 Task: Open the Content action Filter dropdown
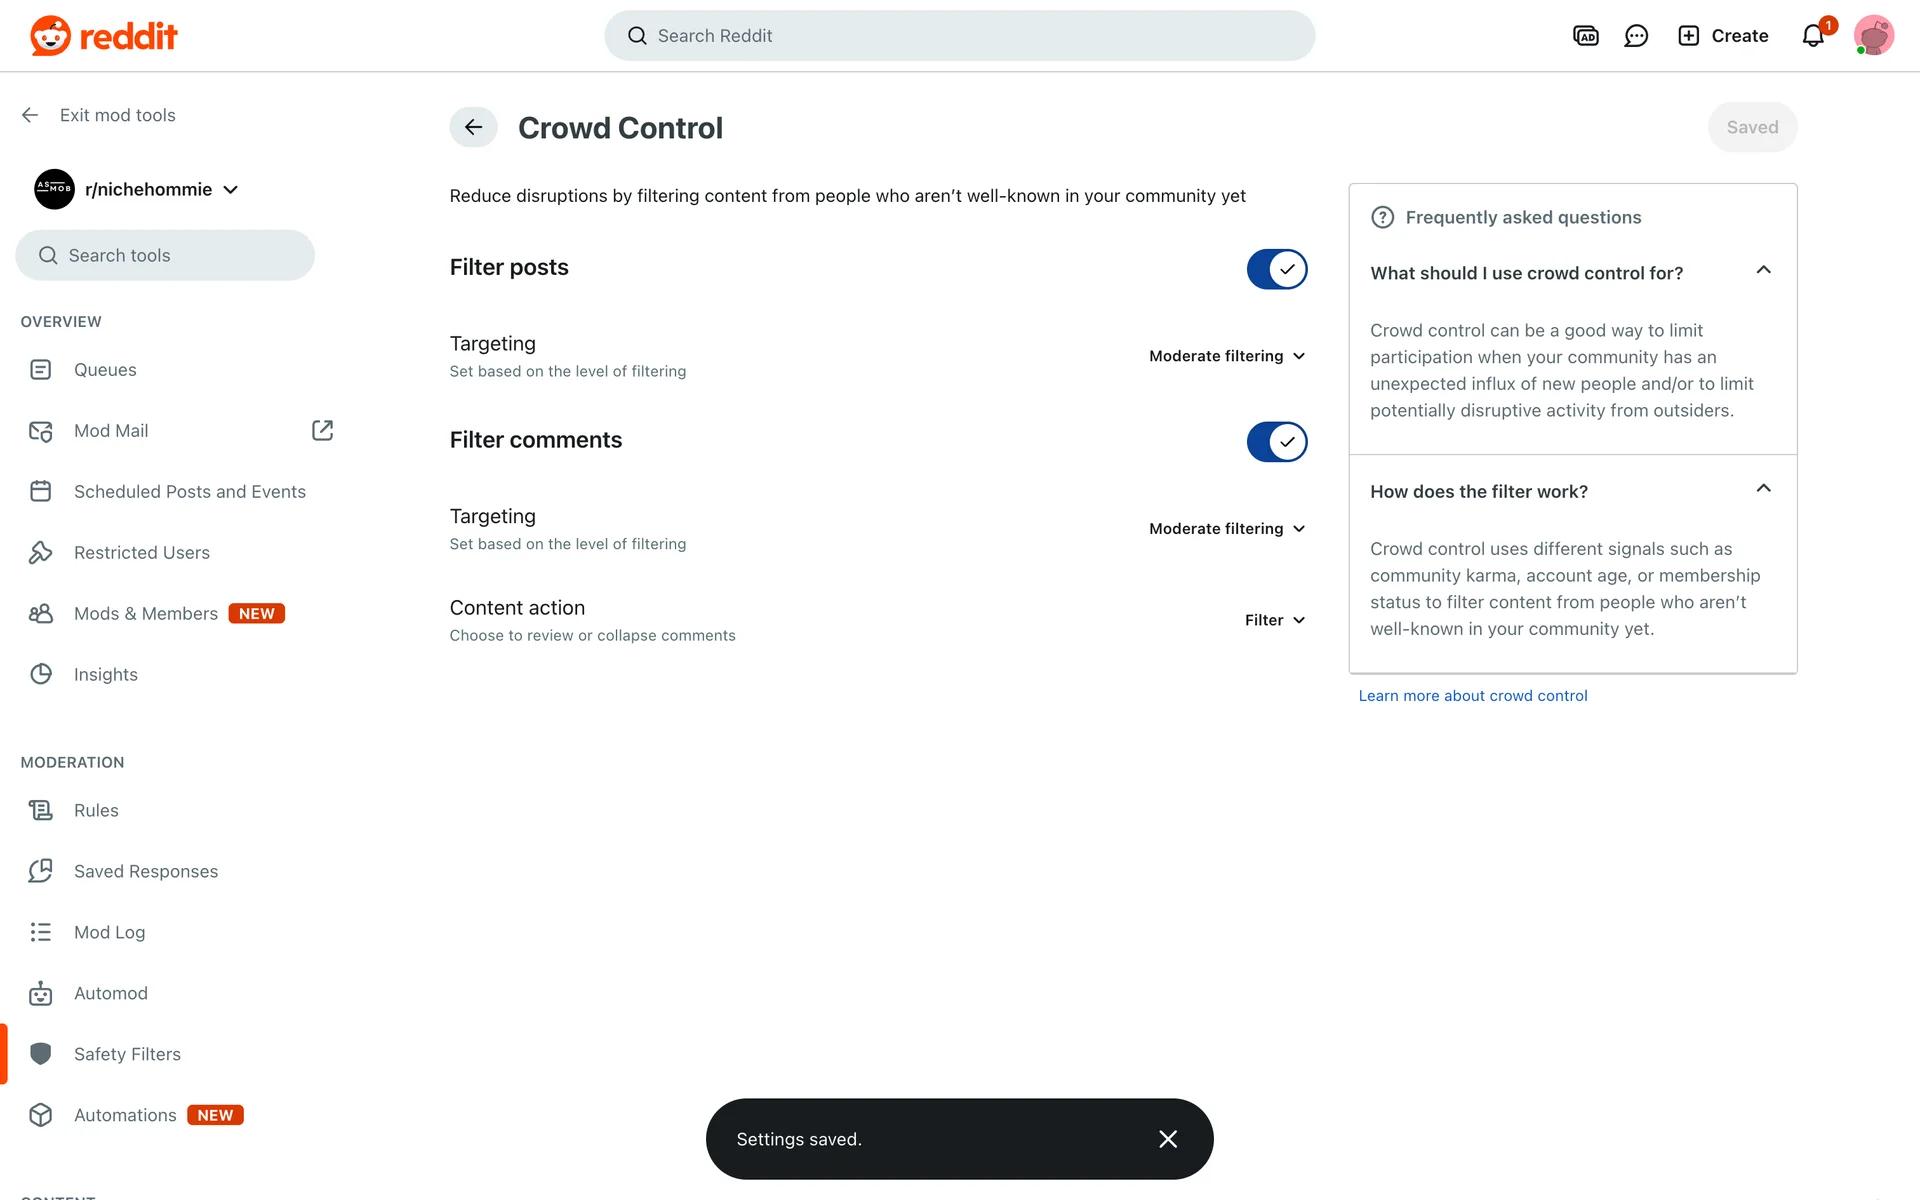[1275, 620]
